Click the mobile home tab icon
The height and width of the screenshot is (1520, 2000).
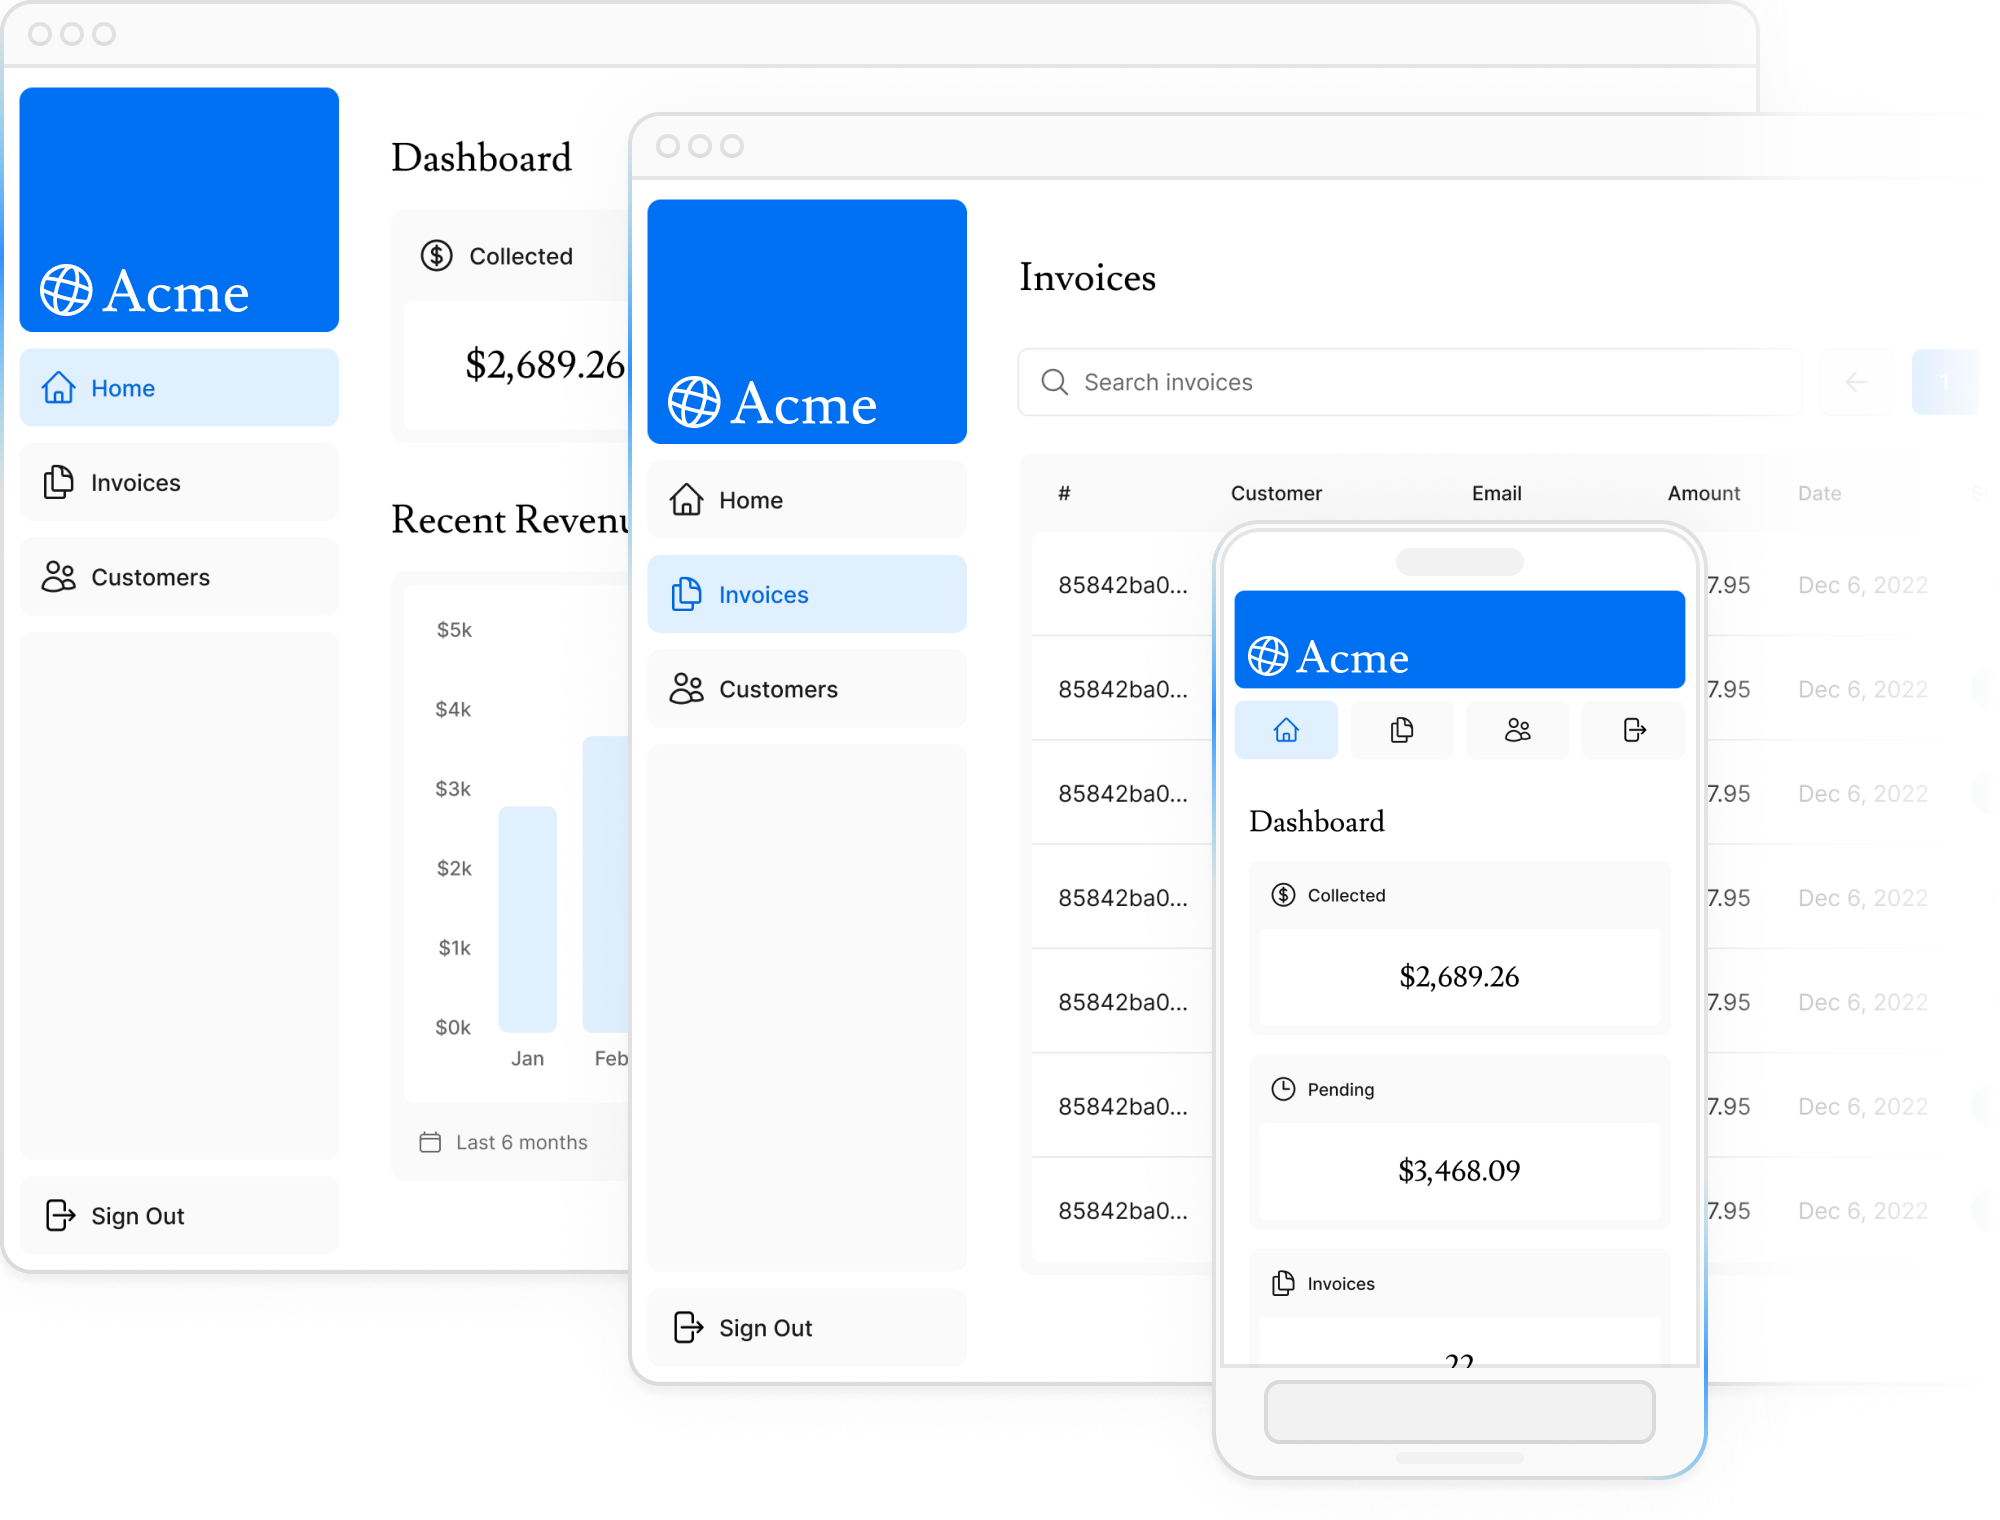1287,730
